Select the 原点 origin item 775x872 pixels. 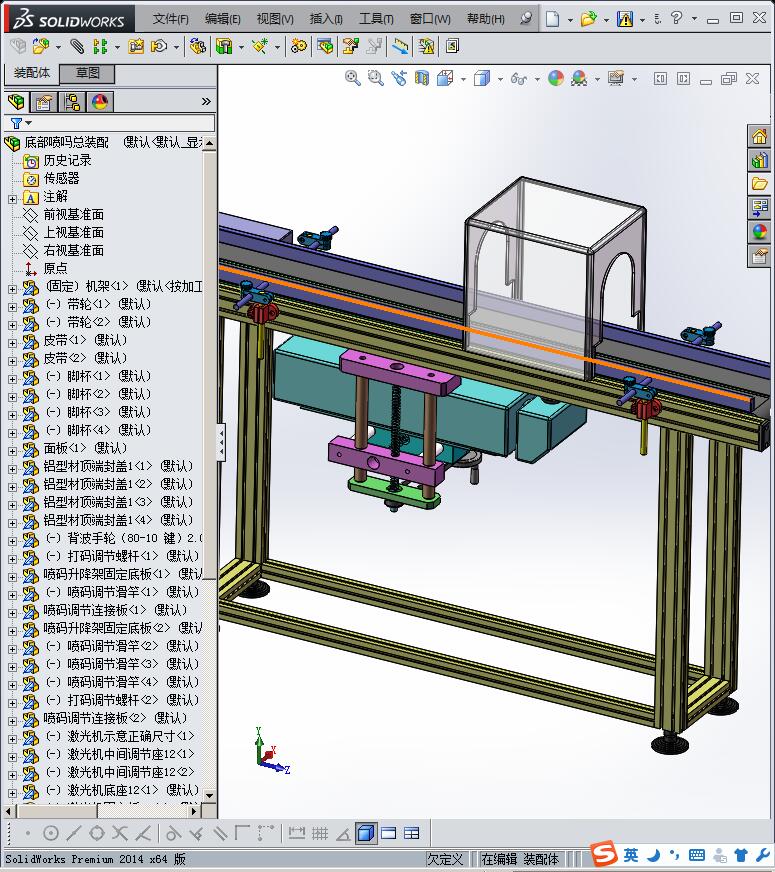tap(56, 268)
